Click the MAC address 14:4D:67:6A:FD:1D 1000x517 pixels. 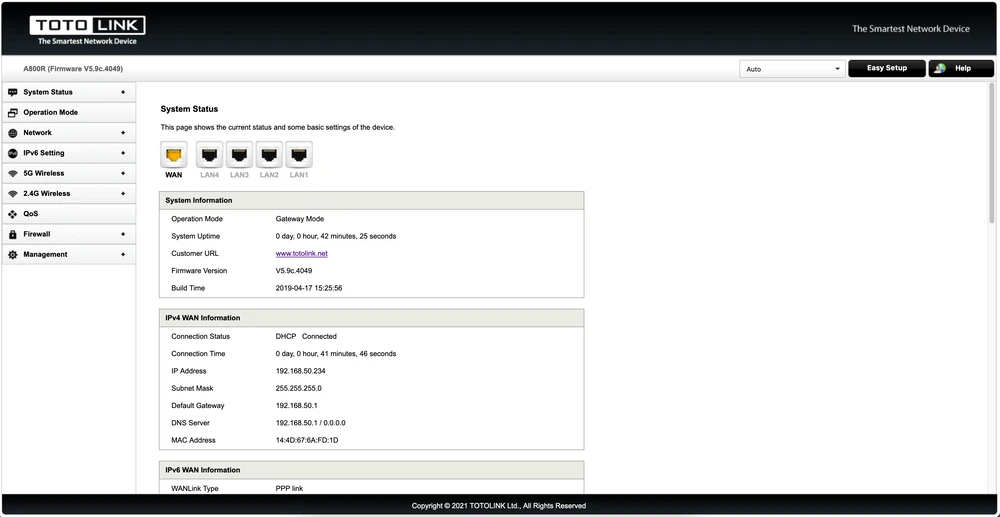click(x=307, y=441)
